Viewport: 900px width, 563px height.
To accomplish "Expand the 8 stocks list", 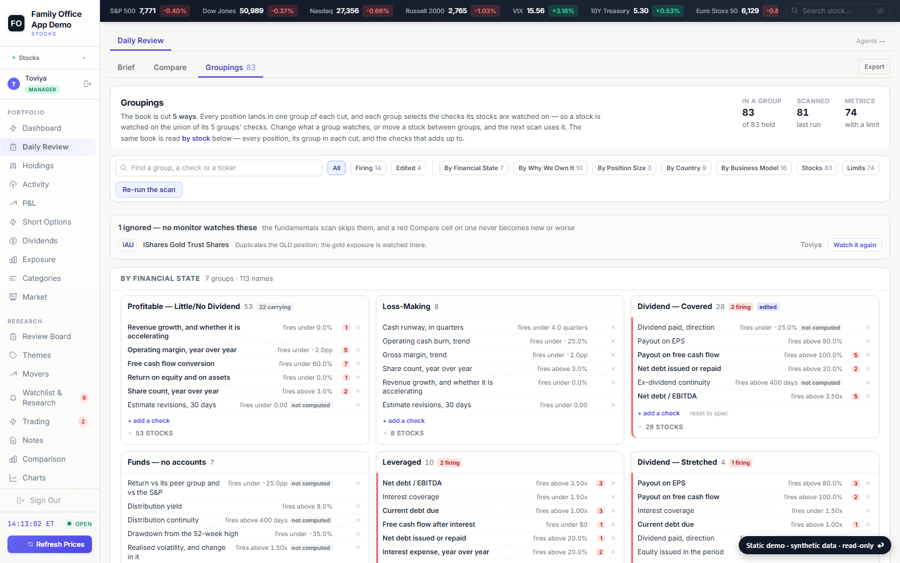I will click(404, 433).
